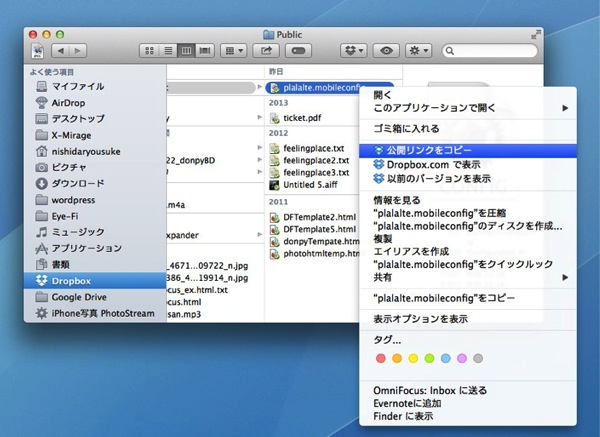Select ticket.pdf file

(302, 118)
